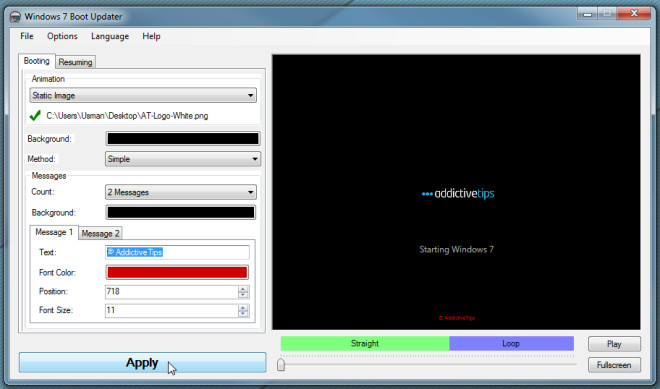Expand the Method Simple dropdown
Viewport: 660px width, 389px height.
[183, 159]
